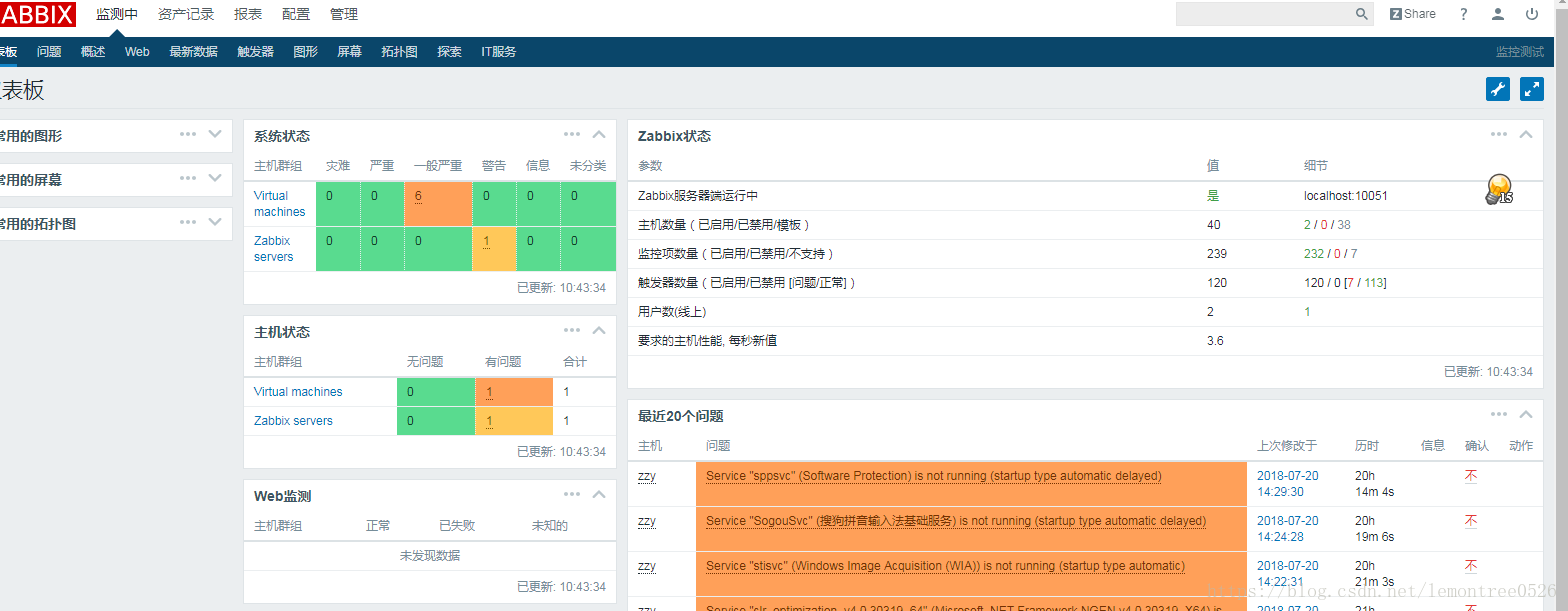Click the online users count 1
1568x611 pixels.
point(1307,312)
